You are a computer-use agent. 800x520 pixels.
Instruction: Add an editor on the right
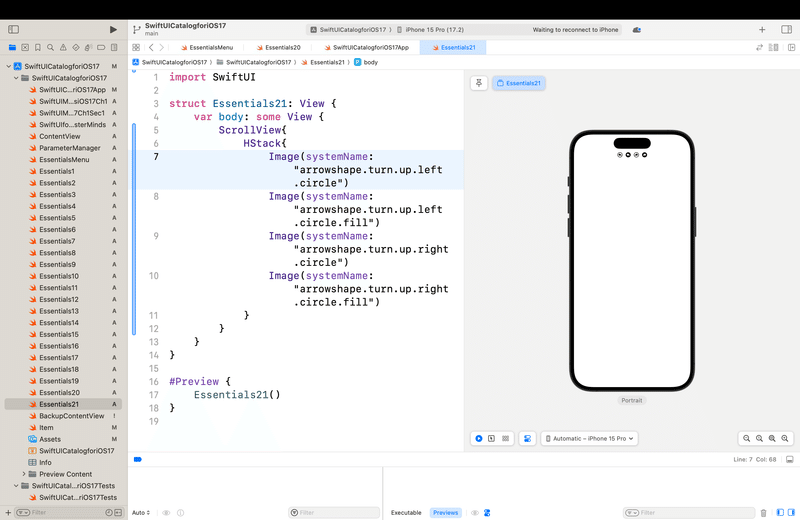point(791,47)
